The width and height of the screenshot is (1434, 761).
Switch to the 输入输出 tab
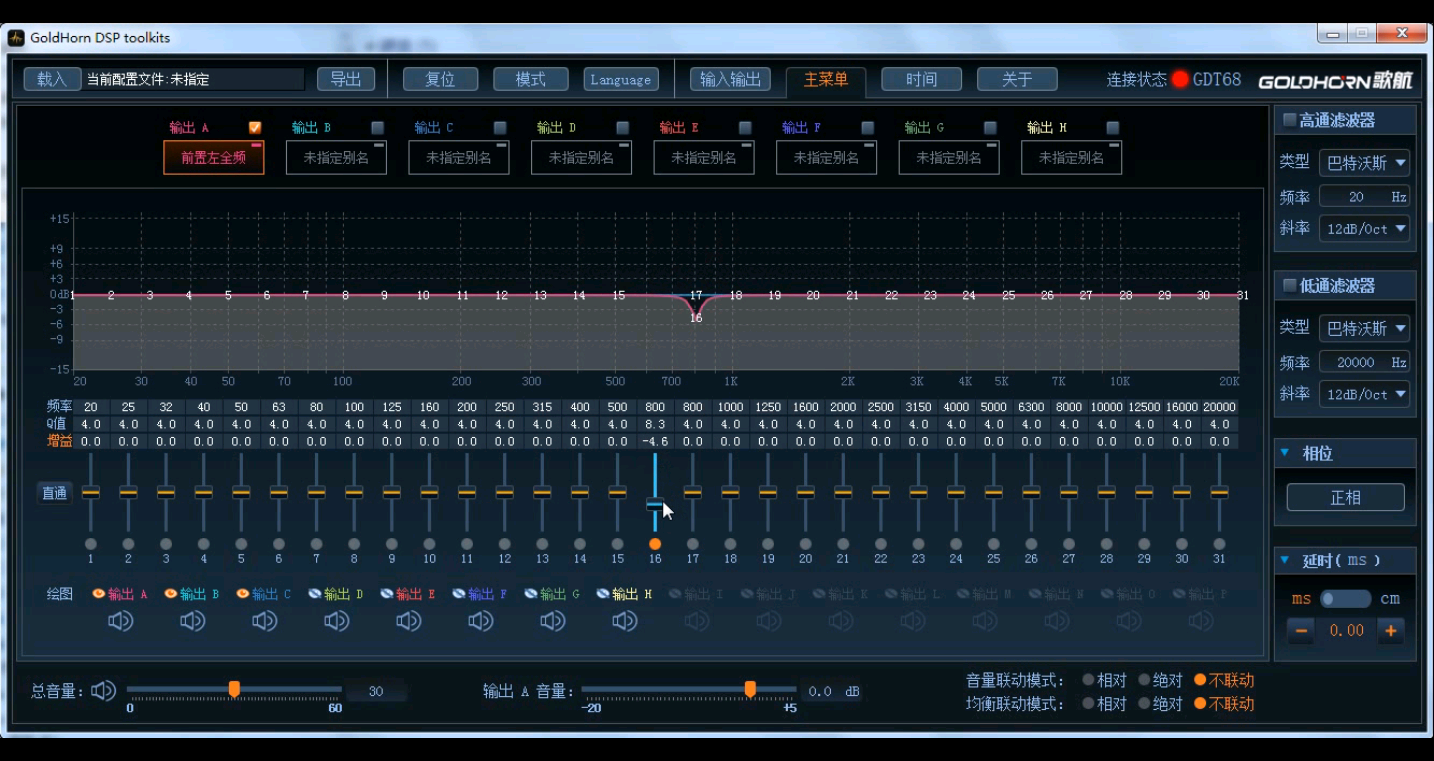click(x=730, y=80)
